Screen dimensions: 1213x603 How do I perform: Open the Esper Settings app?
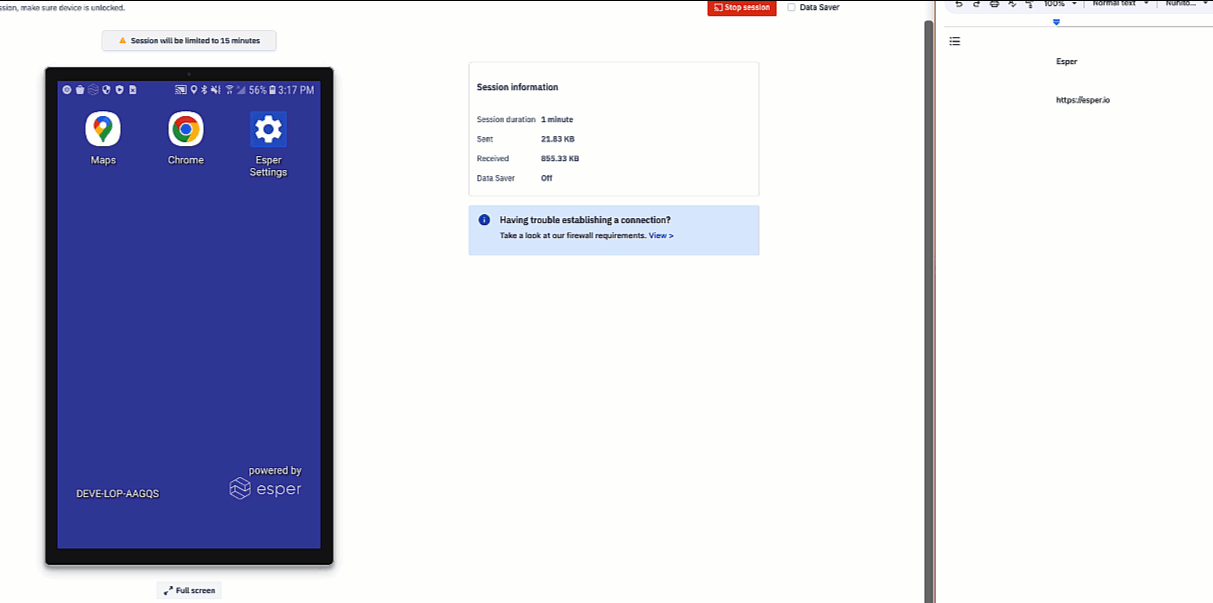point(268,145)
